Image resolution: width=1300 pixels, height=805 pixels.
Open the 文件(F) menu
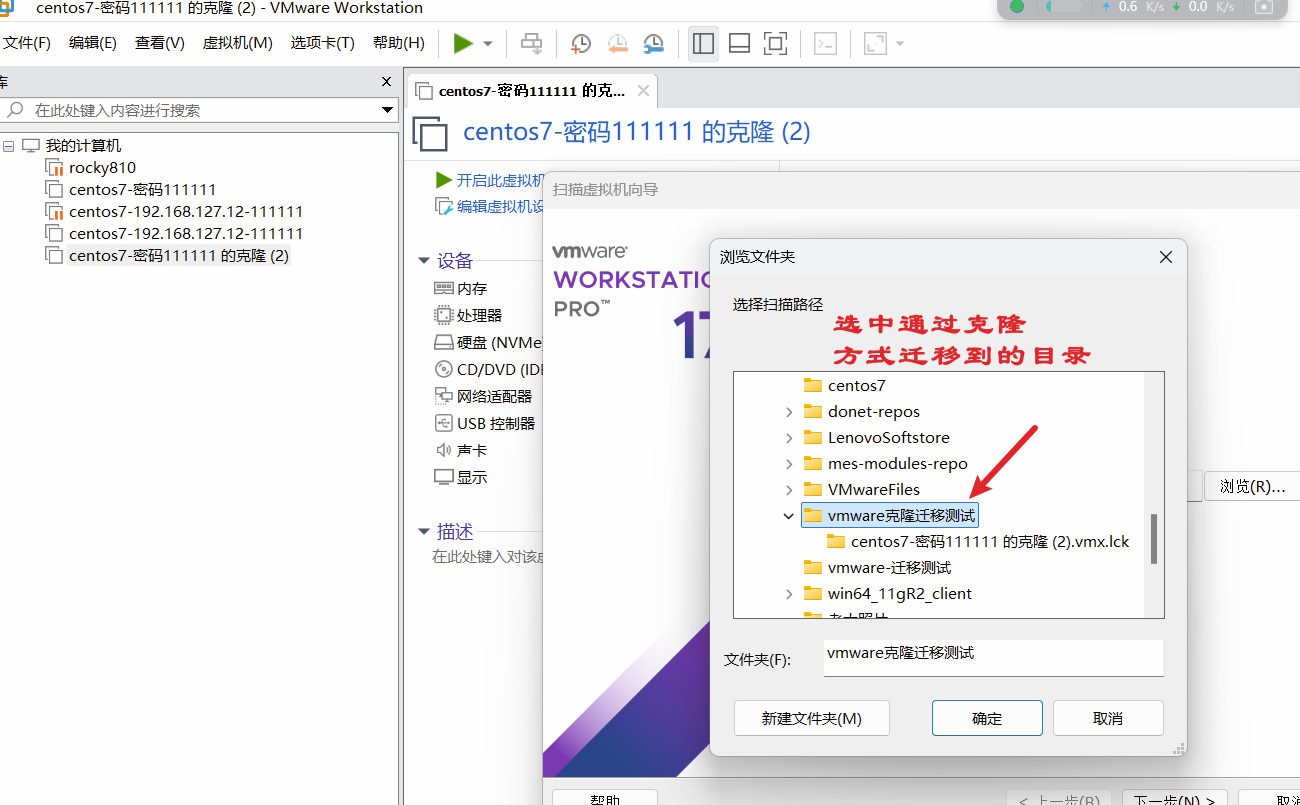27,43
